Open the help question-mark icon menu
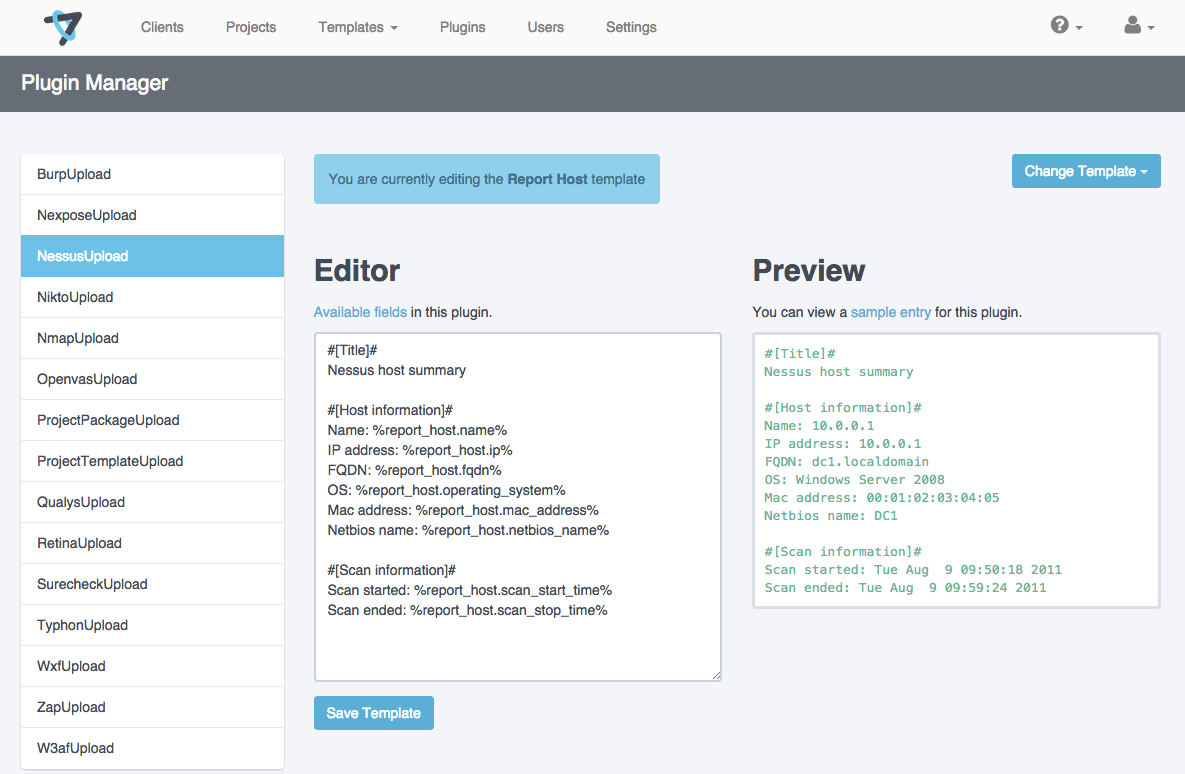The image size is (1185, 774). coord(1062,27)
